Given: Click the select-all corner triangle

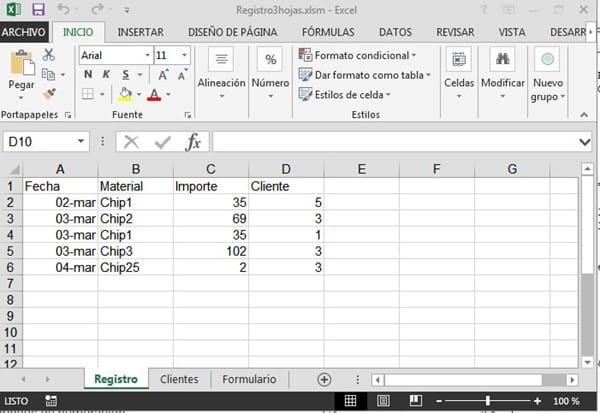Looking at the screenshot, I should (14, 169).
